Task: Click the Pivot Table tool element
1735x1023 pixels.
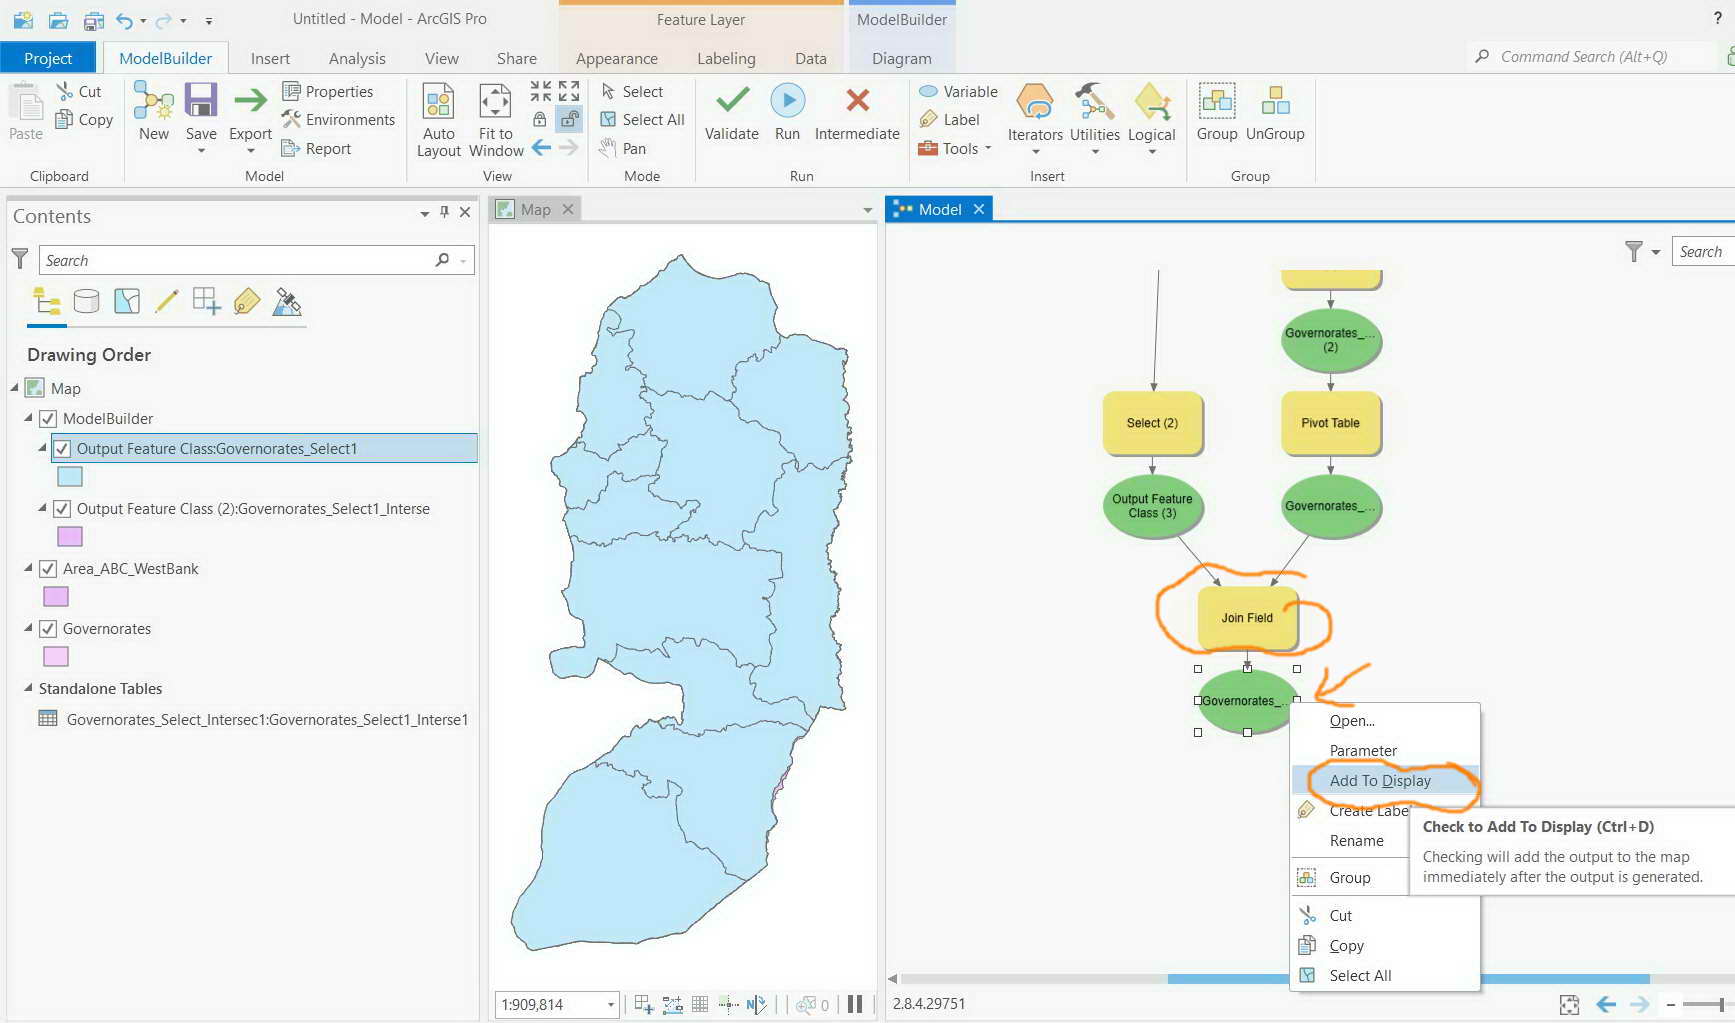Action: tap(1330, 423)
